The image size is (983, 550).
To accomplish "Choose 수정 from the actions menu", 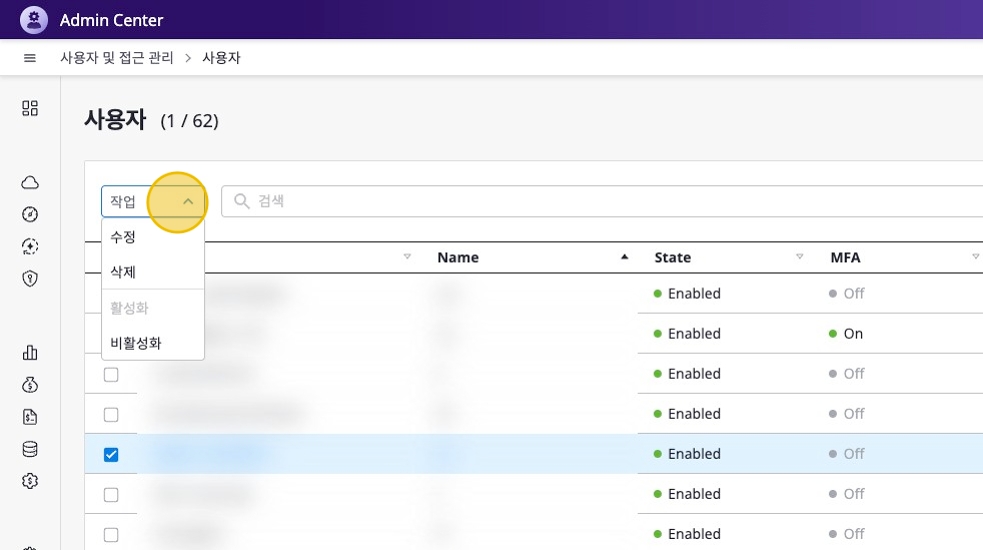I will [123, 238].
